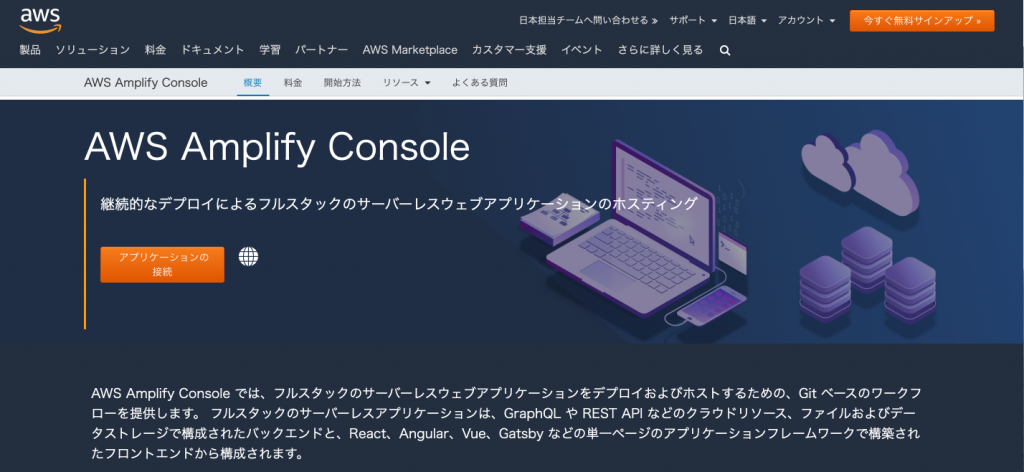Open the 学習 menu
Image resolution: width=1024 pixels, height=472 pixels.
click(270, 50)
